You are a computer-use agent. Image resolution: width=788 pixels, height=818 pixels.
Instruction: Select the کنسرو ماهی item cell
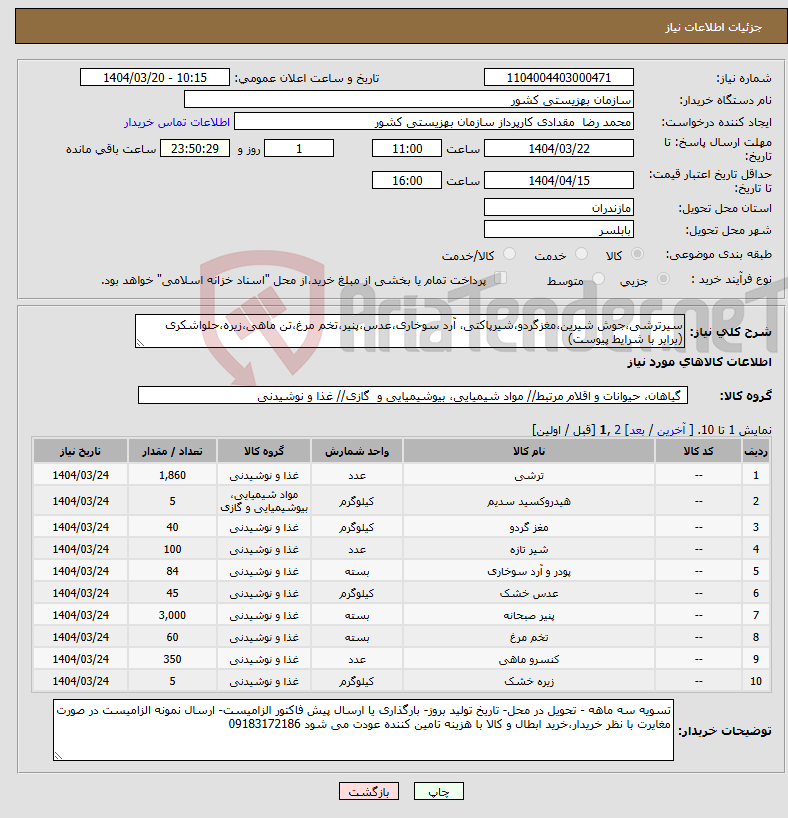pyautogui.click(x=529, y=659)
